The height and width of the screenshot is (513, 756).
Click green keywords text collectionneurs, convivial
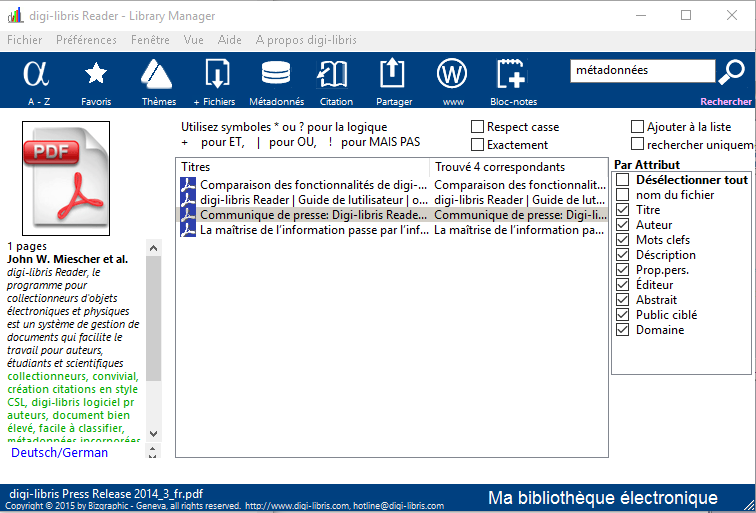(73, 376)
